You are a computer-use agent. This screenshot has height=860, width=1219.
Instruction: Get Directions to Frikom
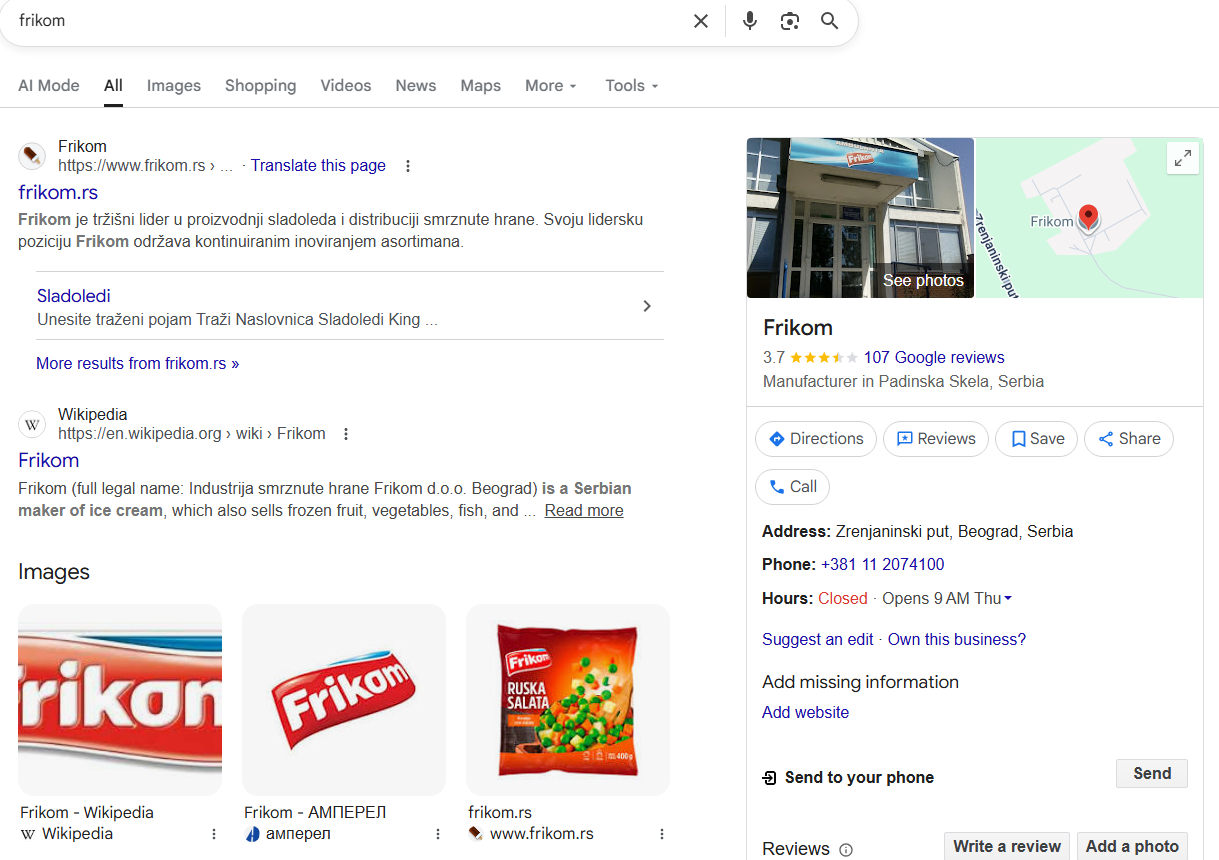(816, 439)
